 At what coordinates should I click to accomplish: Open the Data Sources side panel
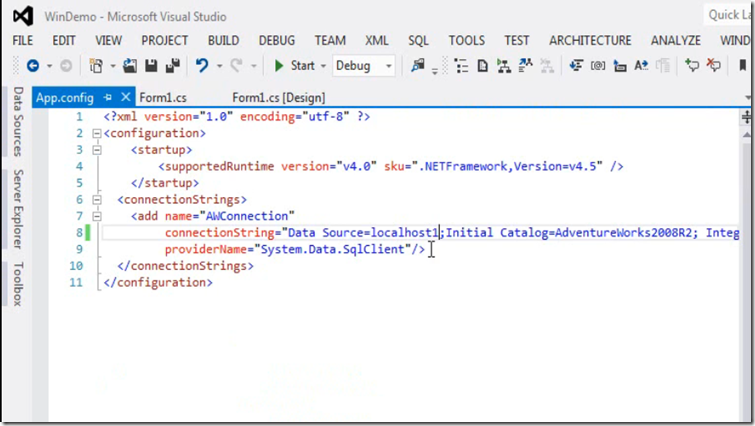pos(18,121)
